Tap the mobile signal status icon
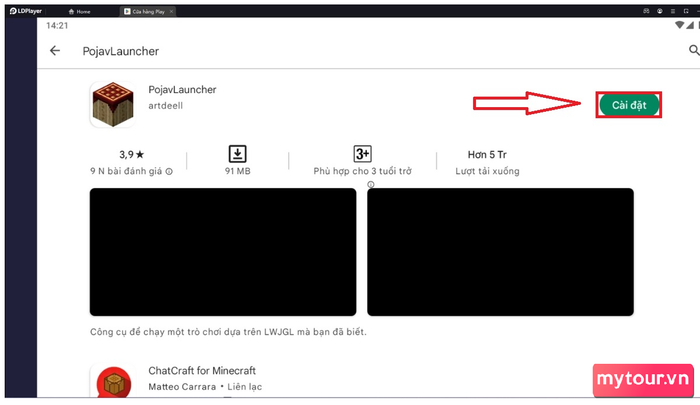The height and width of the screenshot is (405, 700). point(690,25)
